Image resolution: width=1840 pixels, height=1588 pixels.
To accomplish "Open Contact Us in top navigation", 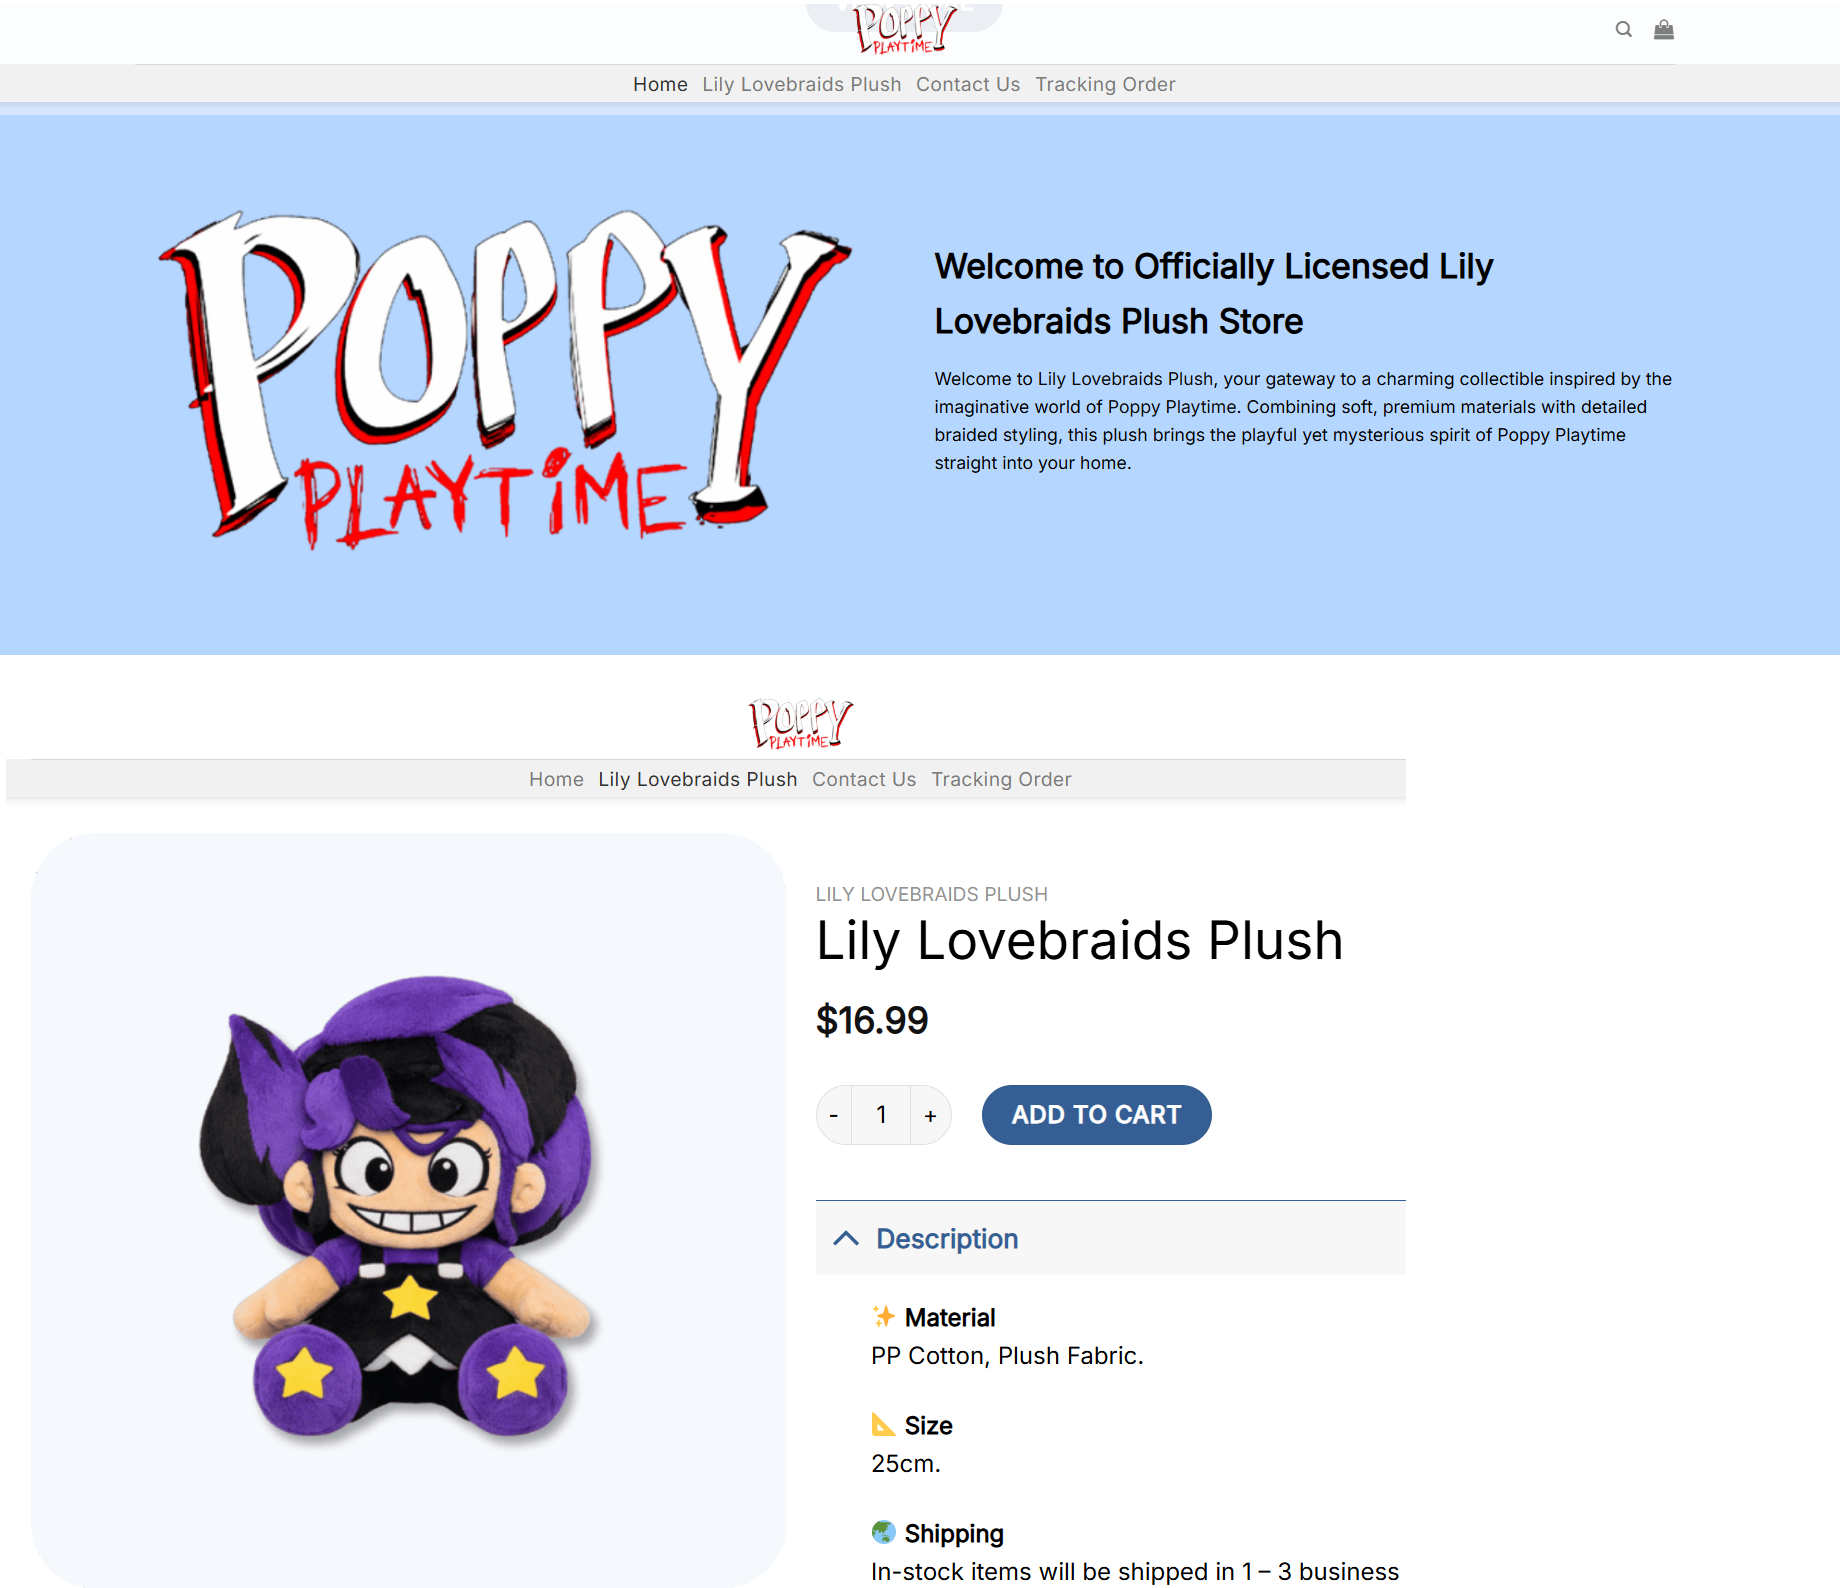I will click(968, 85).
